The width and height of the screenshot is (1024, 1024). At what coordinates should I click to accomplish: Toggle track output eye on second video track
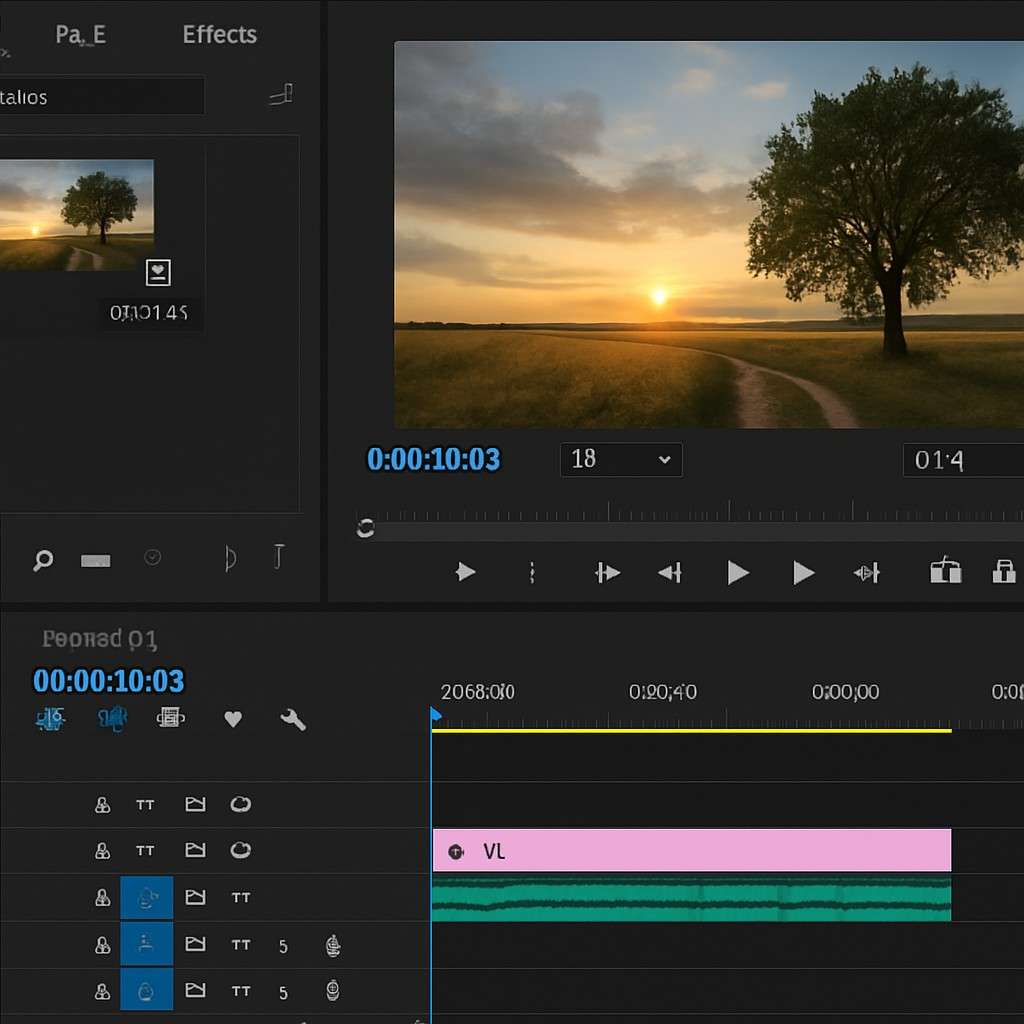pyautogui.click(x=240, y=851)
